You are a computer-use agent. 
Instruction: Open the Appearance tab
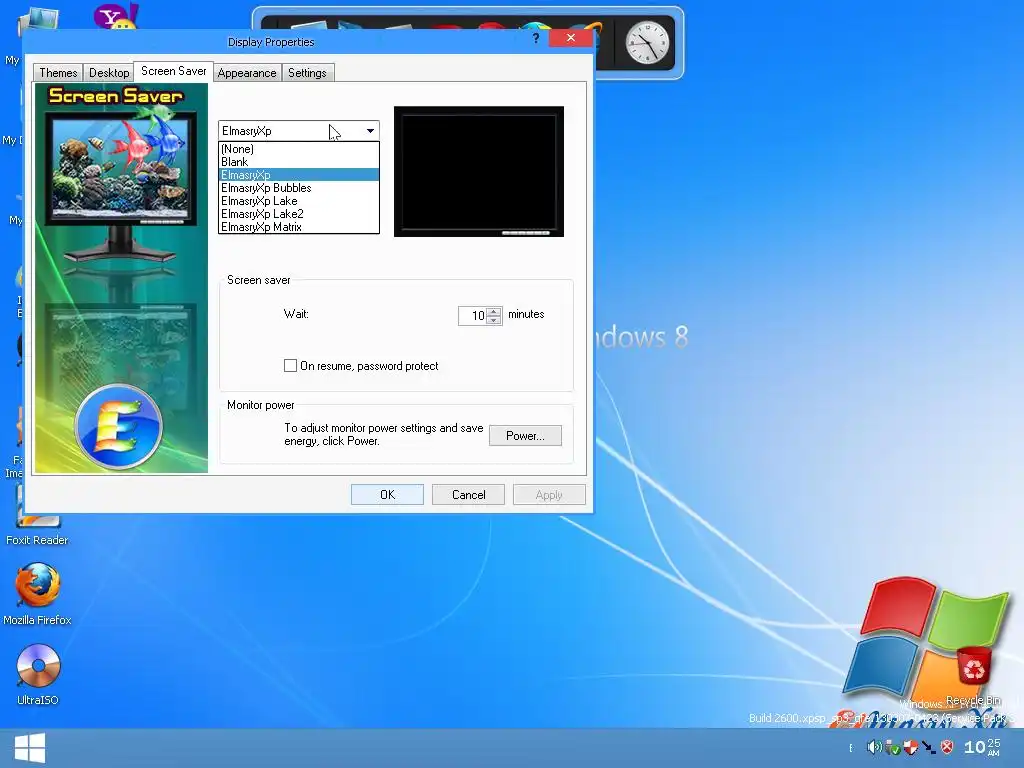tap(247, 72)
